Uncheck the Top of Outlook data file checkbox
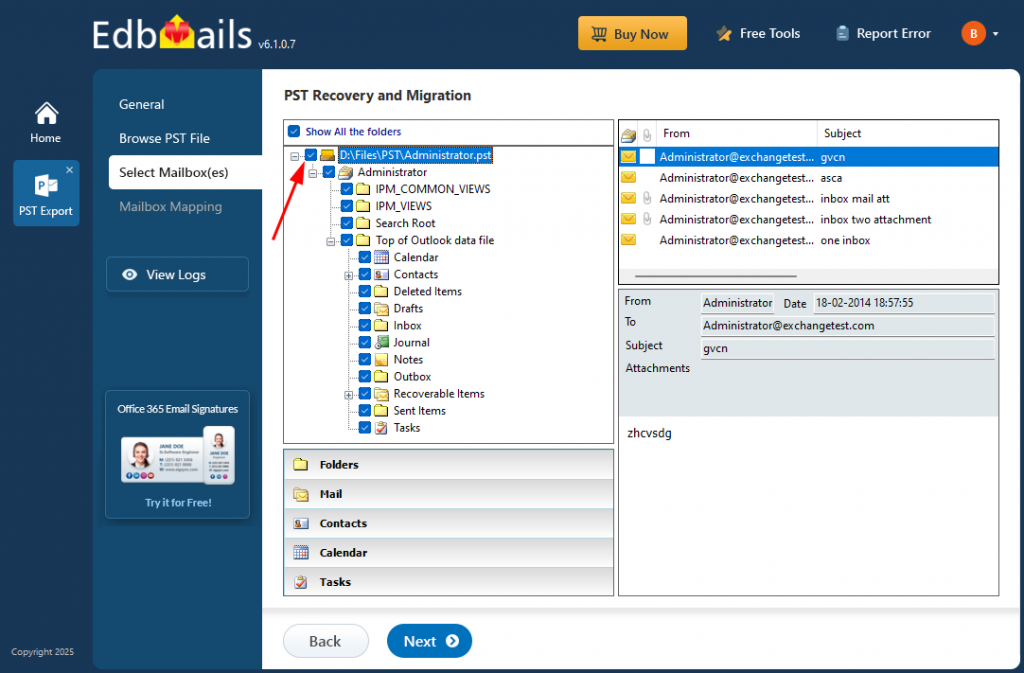The width and height of the screenshot is (1024, 673). tap(347, 240)
